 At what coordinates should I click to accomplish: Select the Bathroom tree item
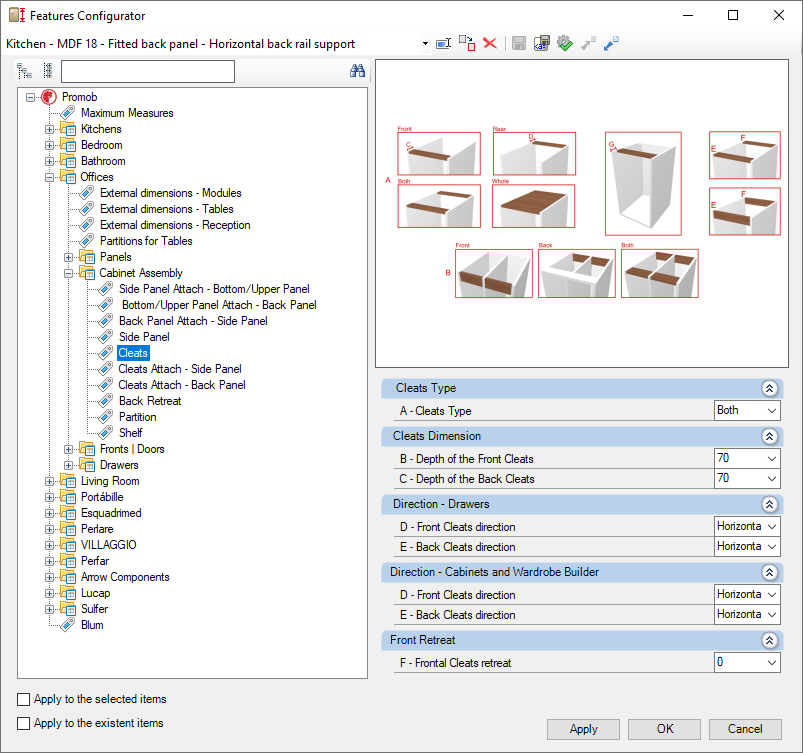pyautogui.click(x=103, y=161)
